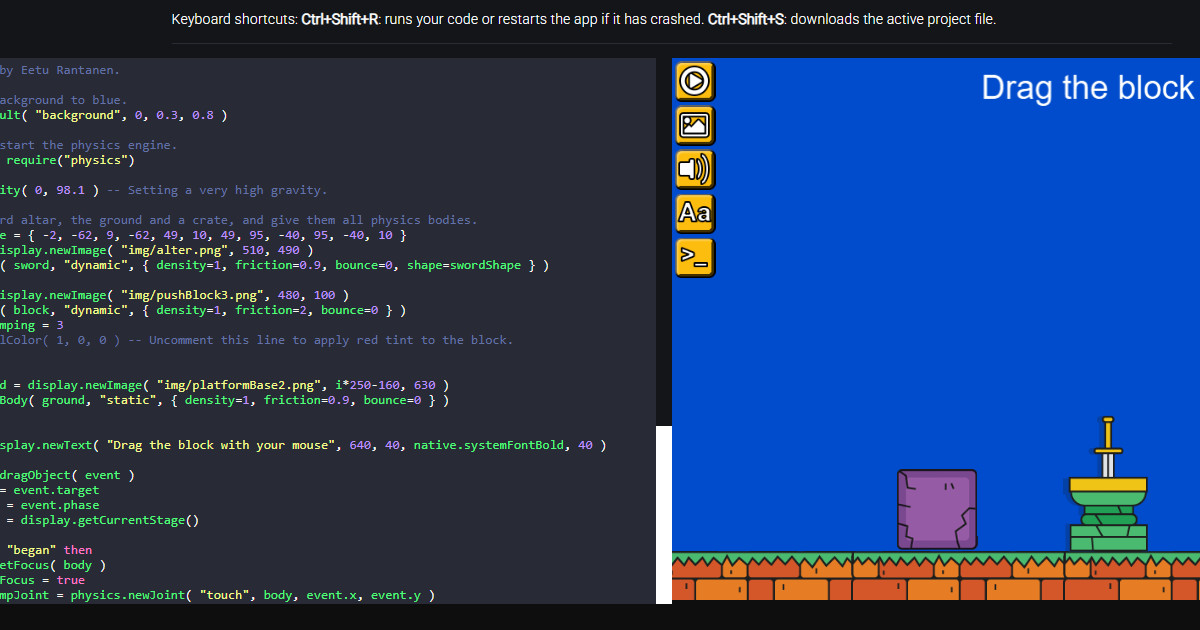1200x630 pixels.
Task: Open the console terminal panel
Action: 695,257
